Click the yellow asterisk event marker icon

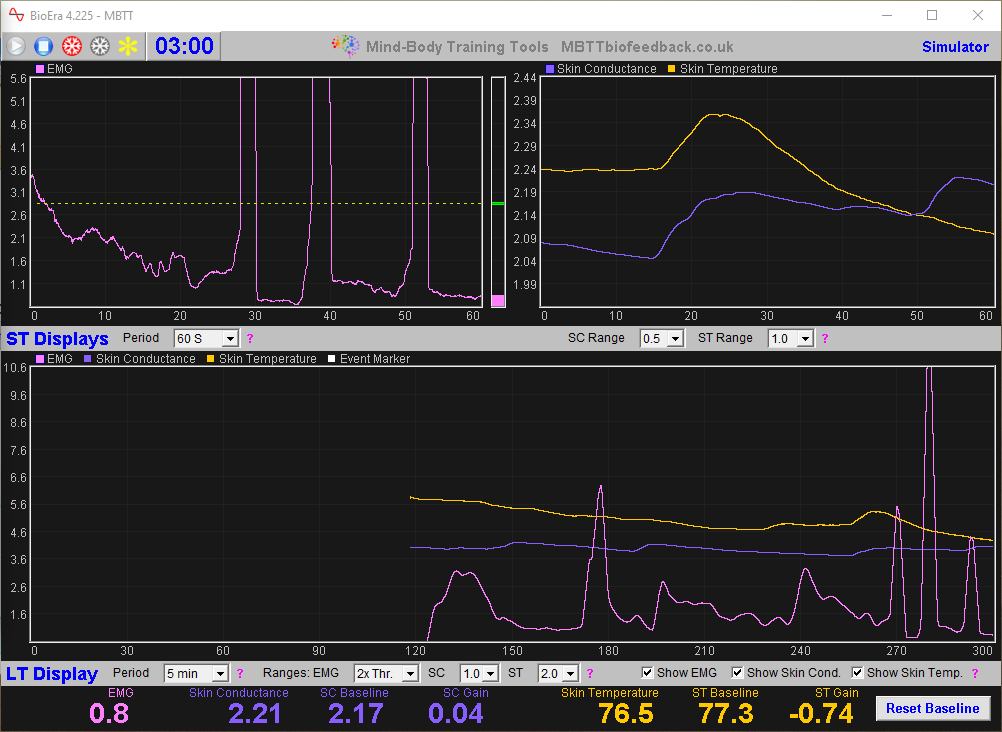(126, 46)
